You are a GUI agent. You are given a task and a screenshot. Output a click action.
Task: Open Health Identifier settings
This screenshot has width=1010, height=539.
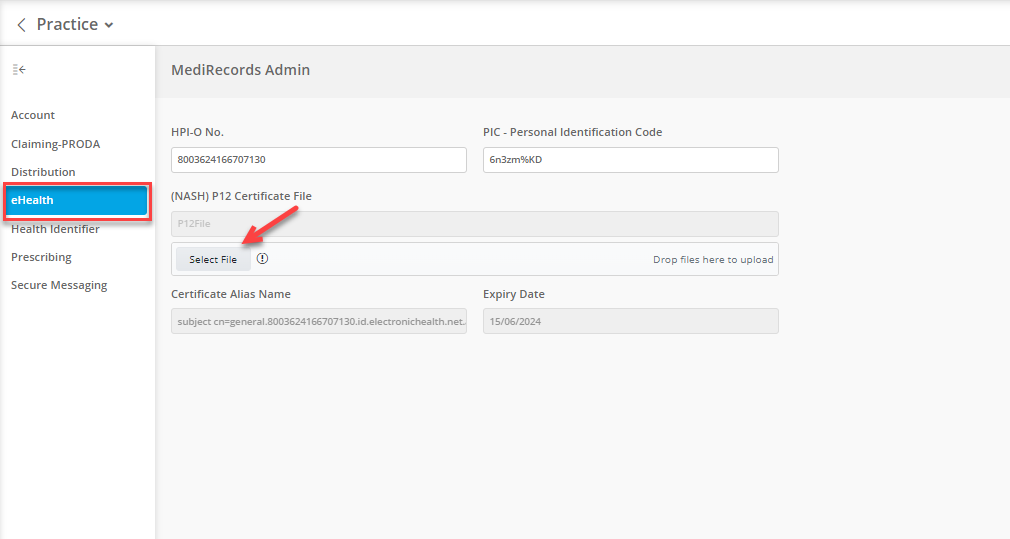pos(55,229)
